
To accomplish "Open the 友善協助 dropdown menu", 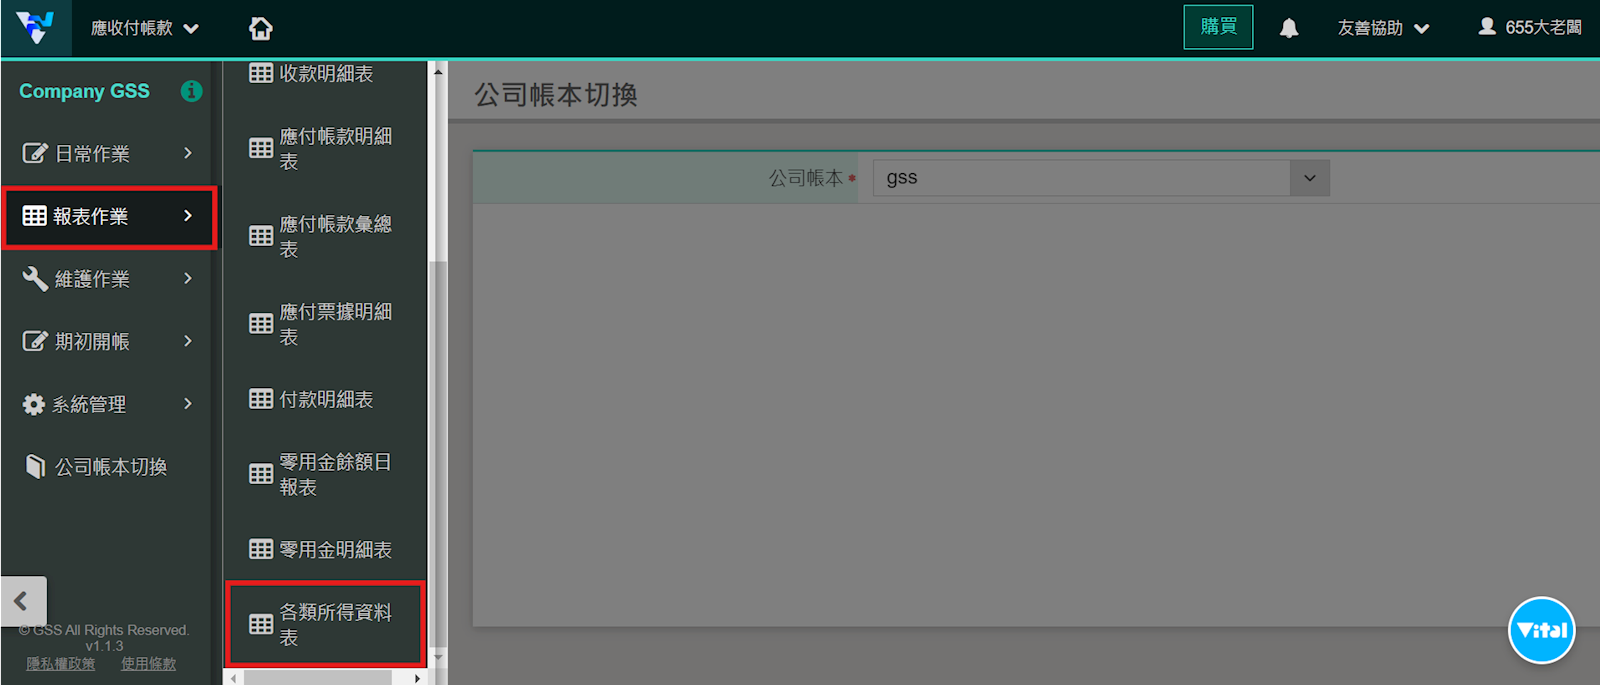I will pyautogui.click(x=1383, y=28).
